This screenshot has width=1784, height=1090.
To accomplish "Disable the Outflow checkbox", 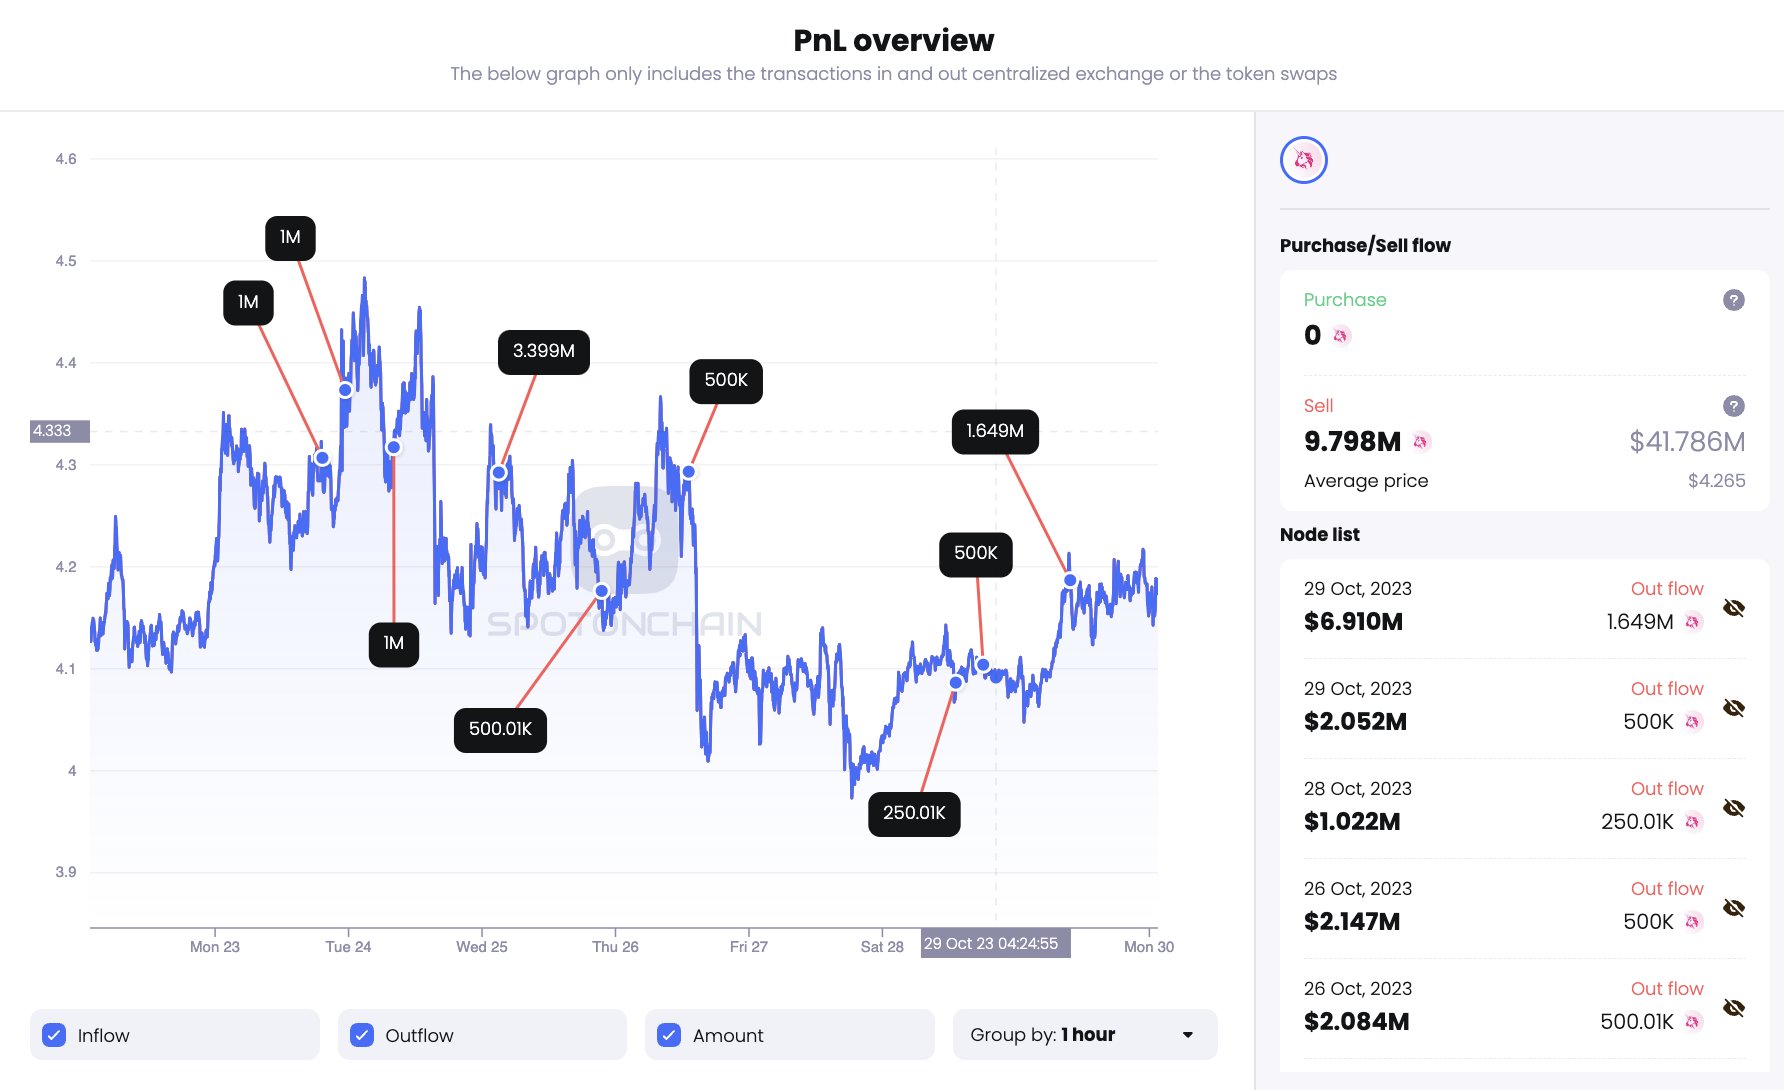I will click(x=362, y=1035).
